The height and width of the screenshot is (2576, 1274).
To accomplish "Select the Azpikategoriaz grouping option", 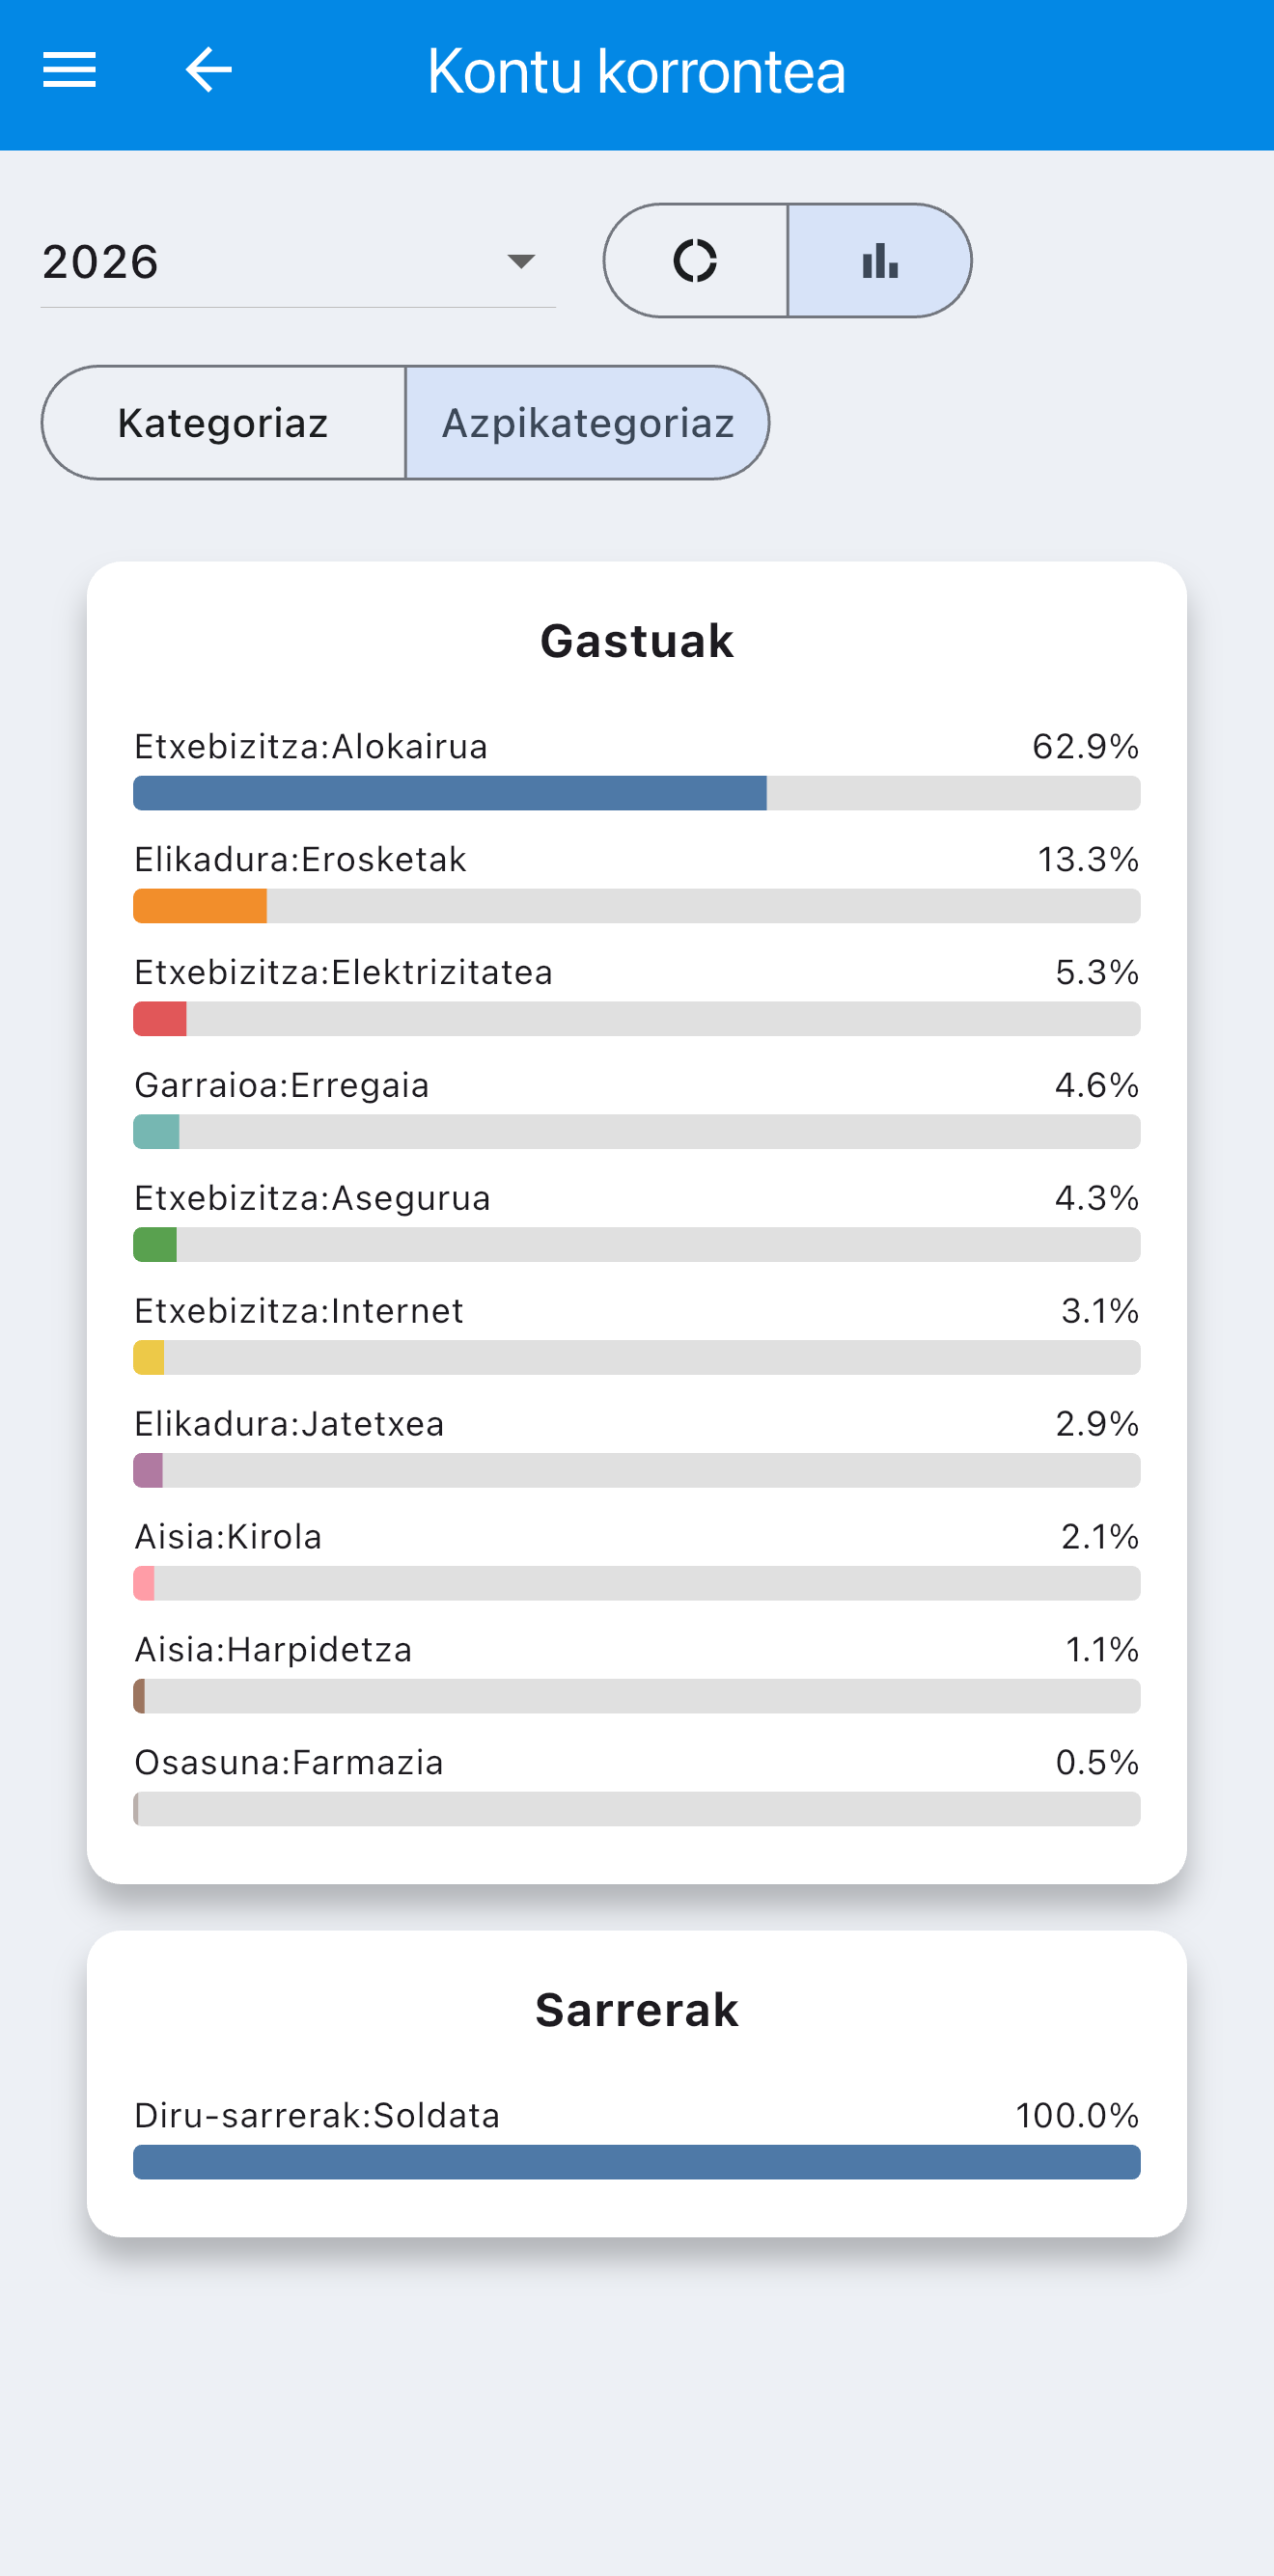I will tap(588, 423).
